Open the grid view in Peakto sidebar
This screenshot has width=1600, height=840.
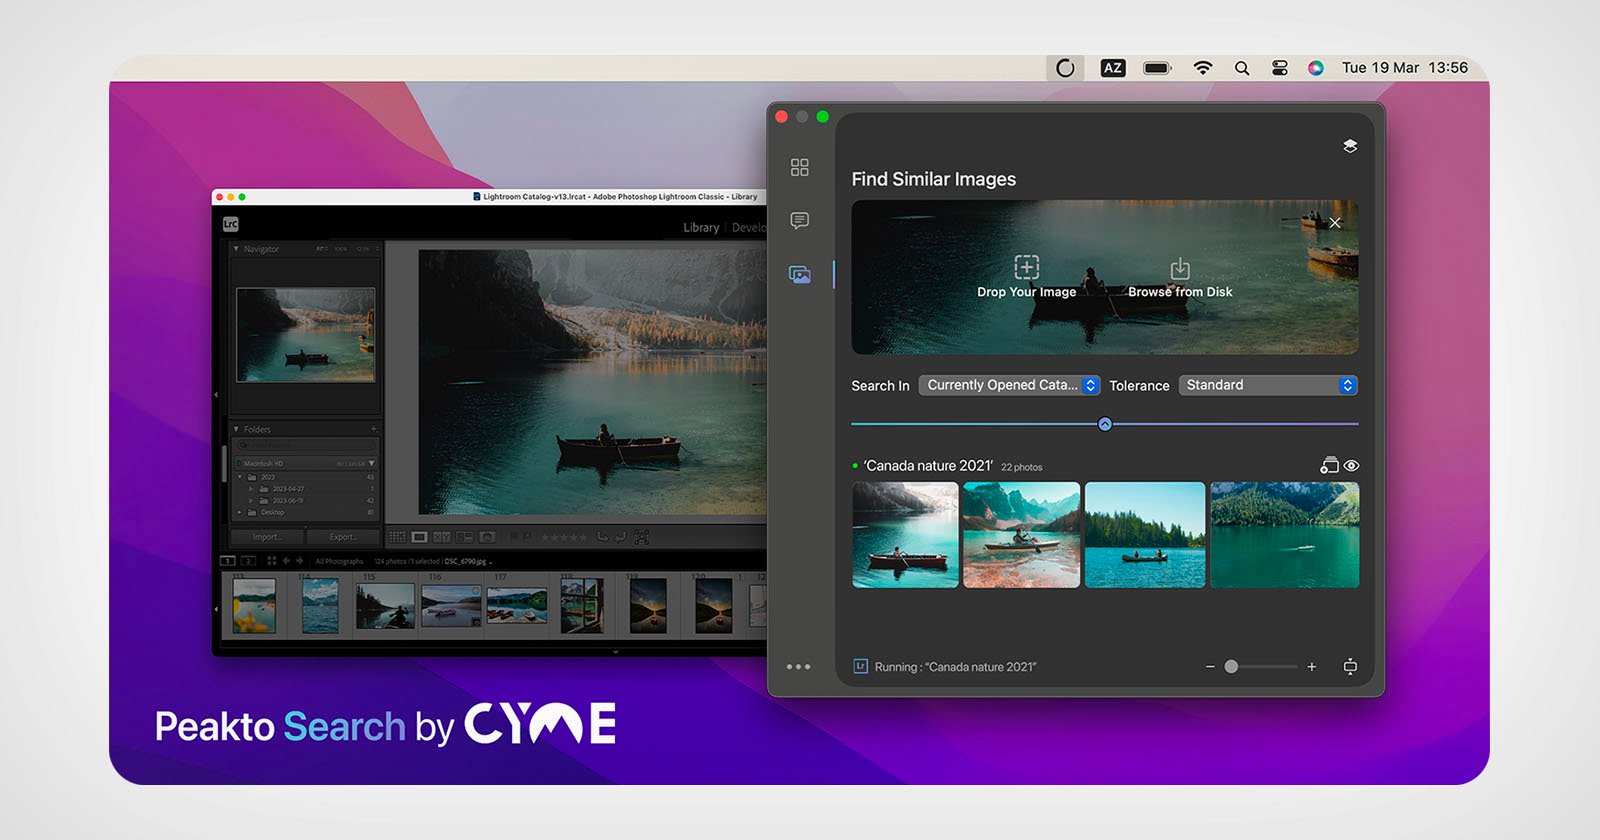click(x=799, y=167)
